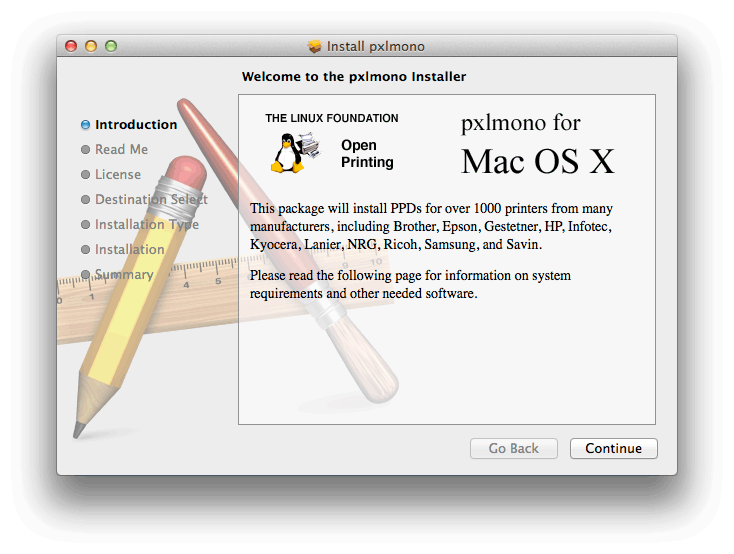Select the License step

[x=118, y=174]
